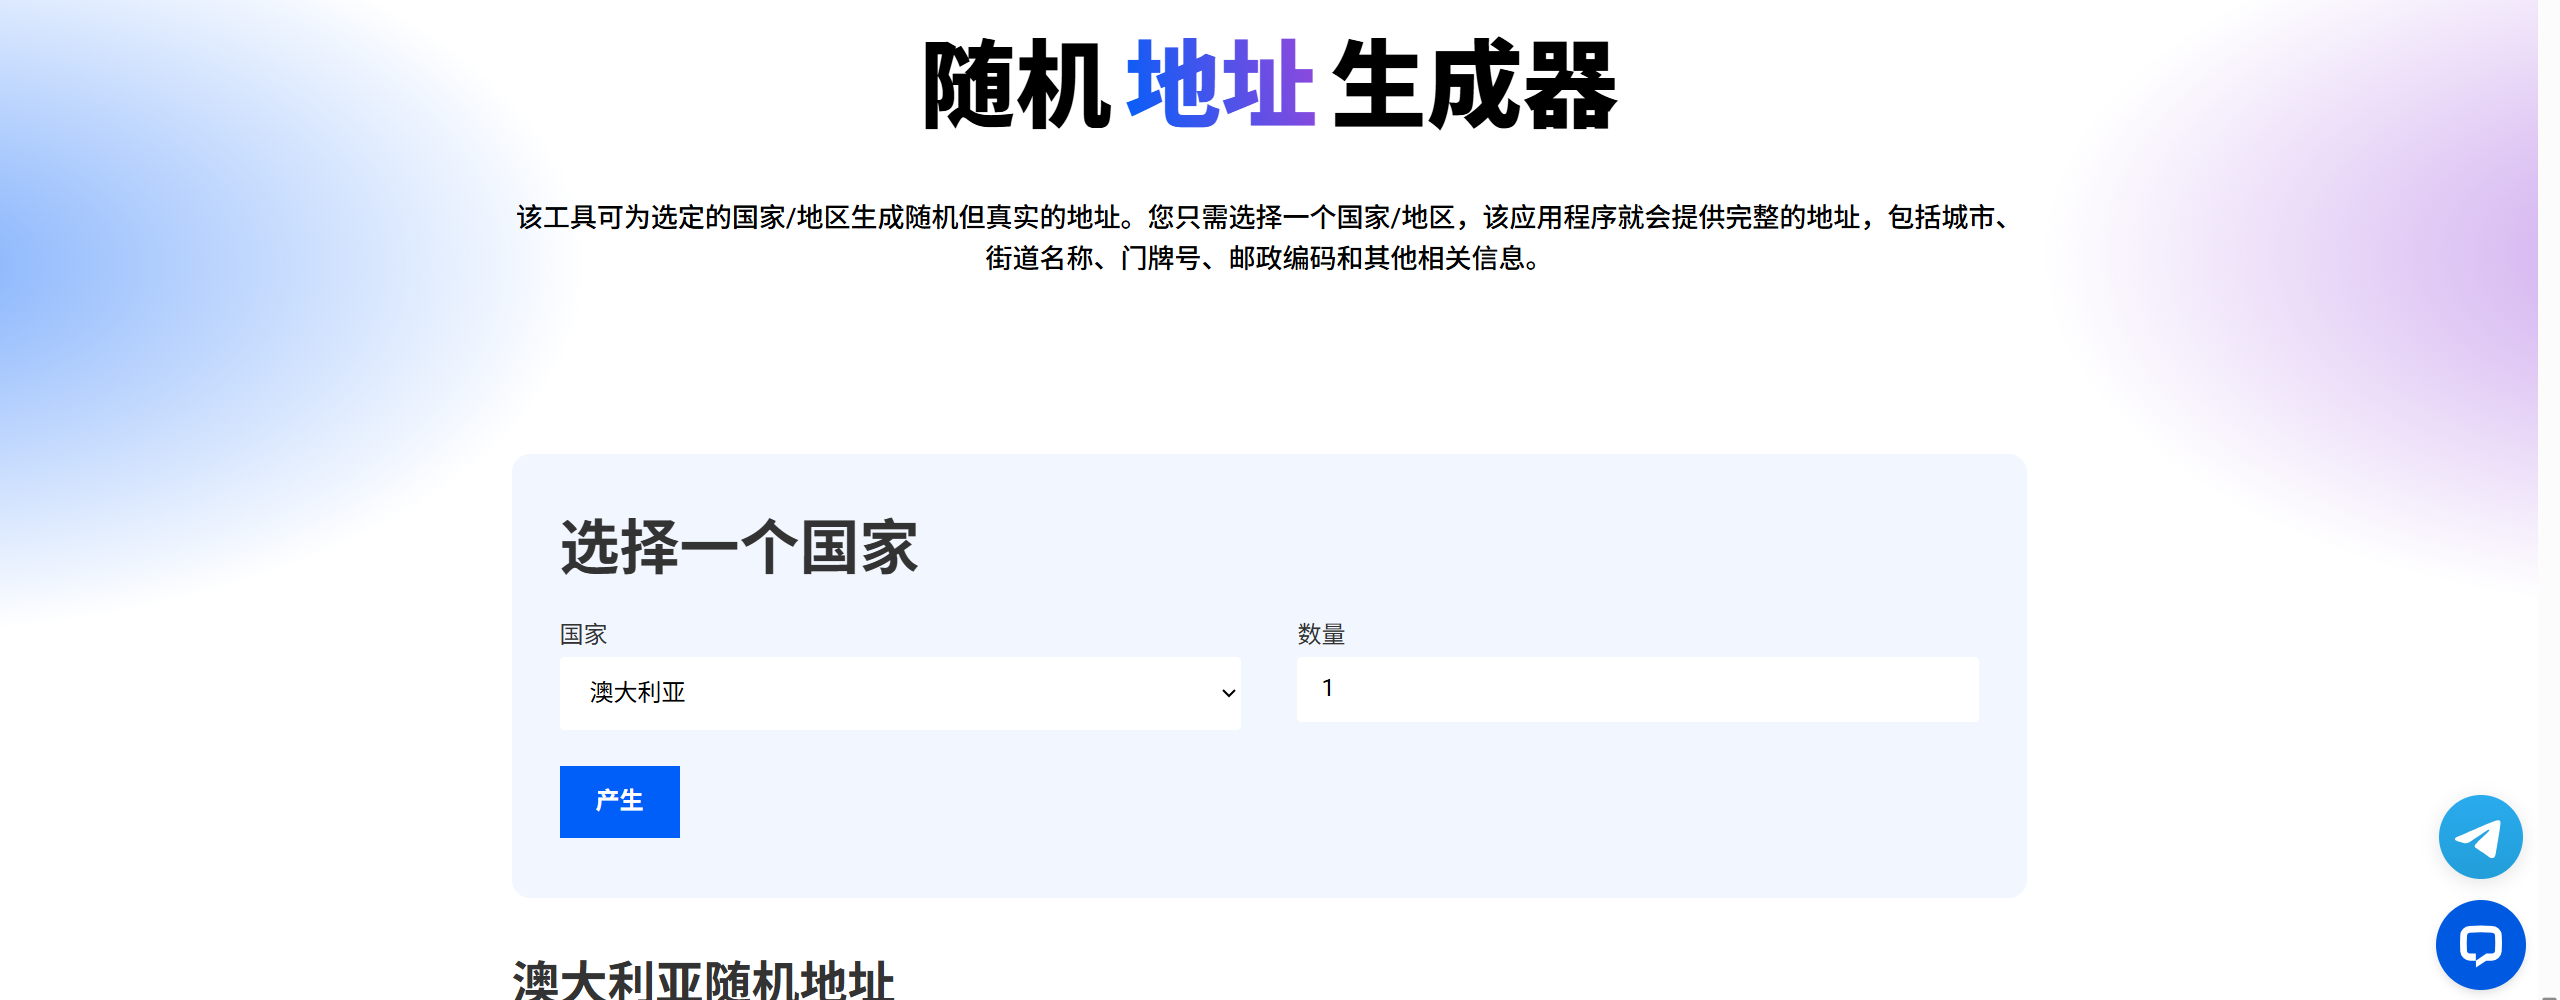Viewport: 2560px width, 1000px height.
Task: Click the 国家 field label
Action: pyautogui.click(x=583, y=634)
